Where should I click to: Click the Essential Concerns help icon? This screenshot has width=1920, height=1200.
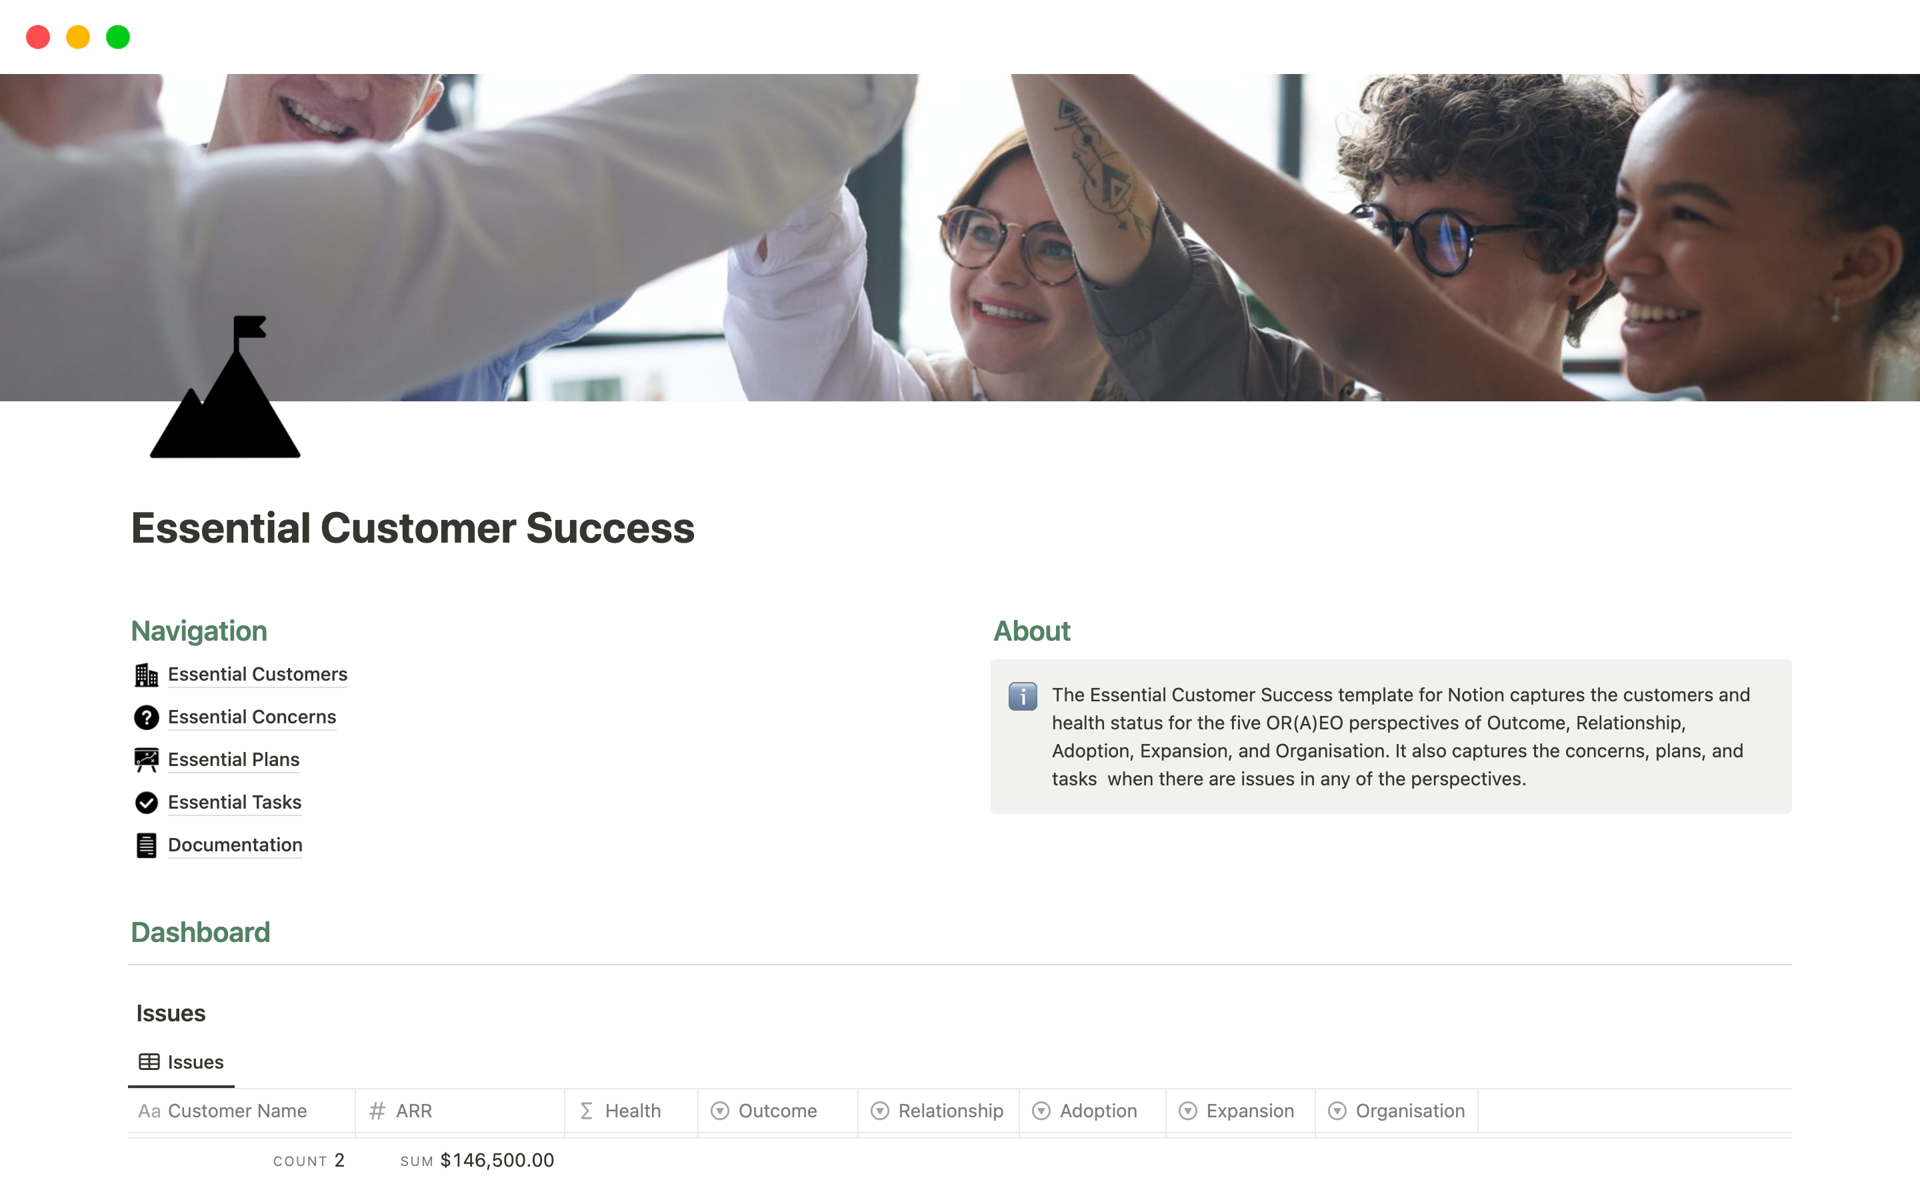pos(147,716)
